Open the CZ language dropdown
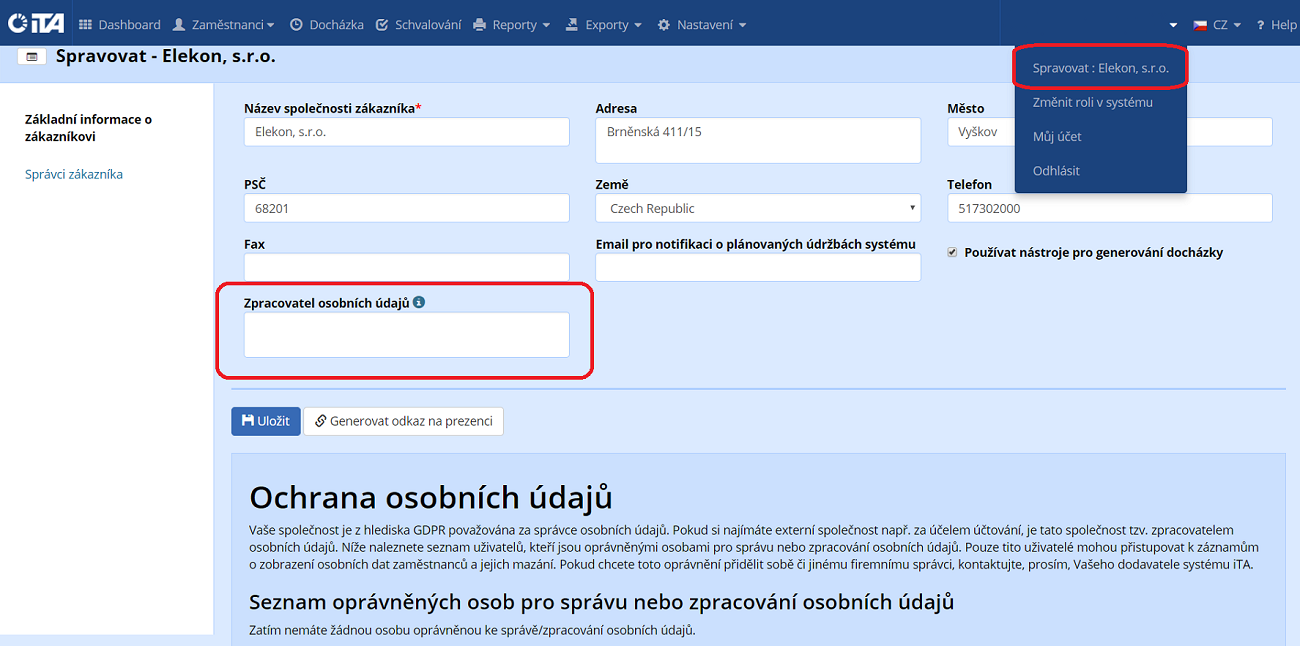 pos(1216,24)
